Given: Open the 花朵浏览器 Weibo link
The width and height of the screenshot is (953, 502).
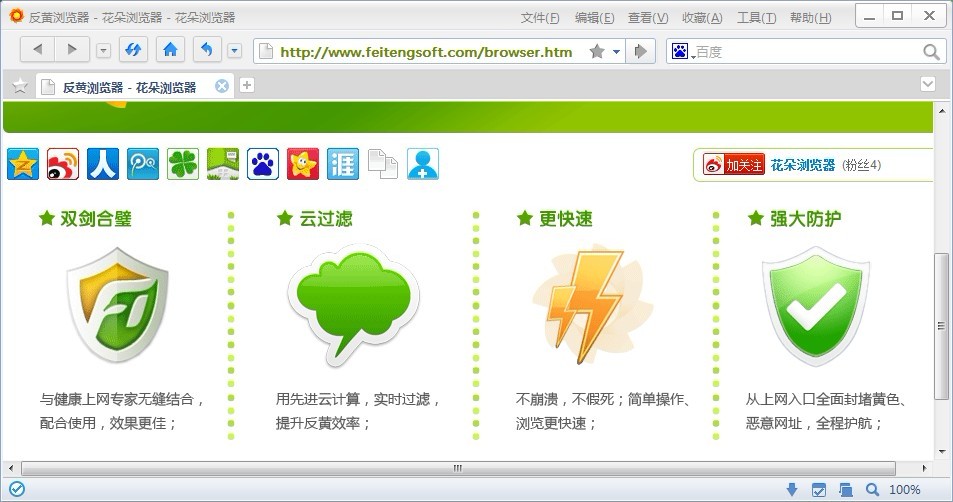Looking at the screenshot, I should [x=803, y=165].
